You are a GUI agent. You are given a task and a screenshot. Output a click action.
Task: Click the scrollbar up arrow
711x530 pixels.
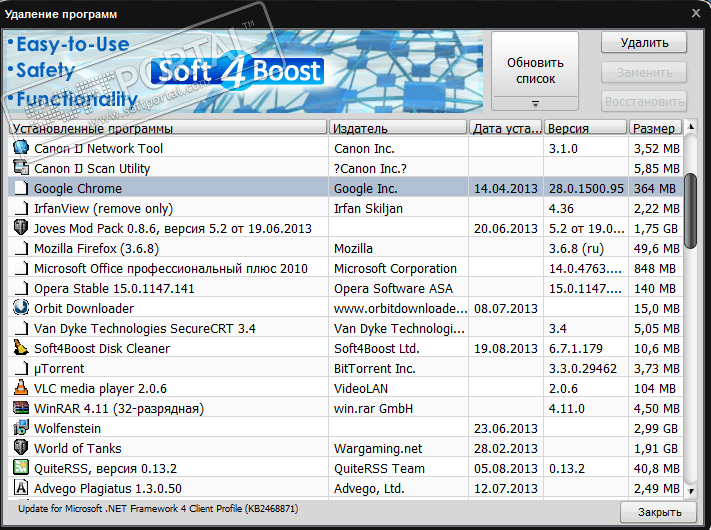tap(691, 127)
